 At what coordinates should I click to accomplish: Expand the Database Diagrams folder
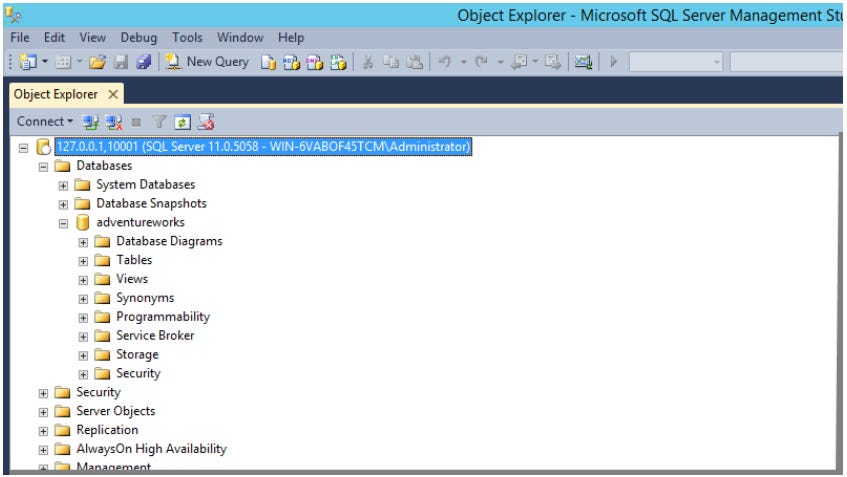pos(83,243)
